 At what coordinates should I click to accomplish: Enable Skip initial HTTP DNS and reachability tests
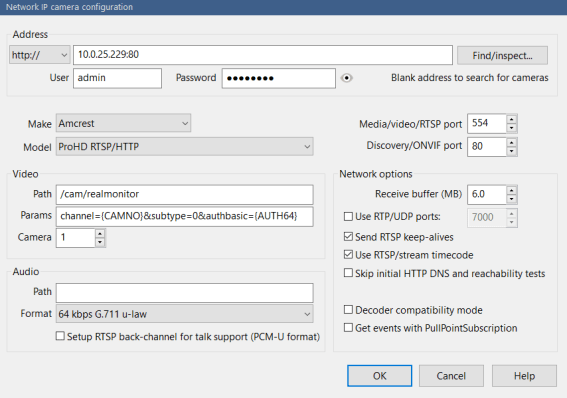pos(348,273)
